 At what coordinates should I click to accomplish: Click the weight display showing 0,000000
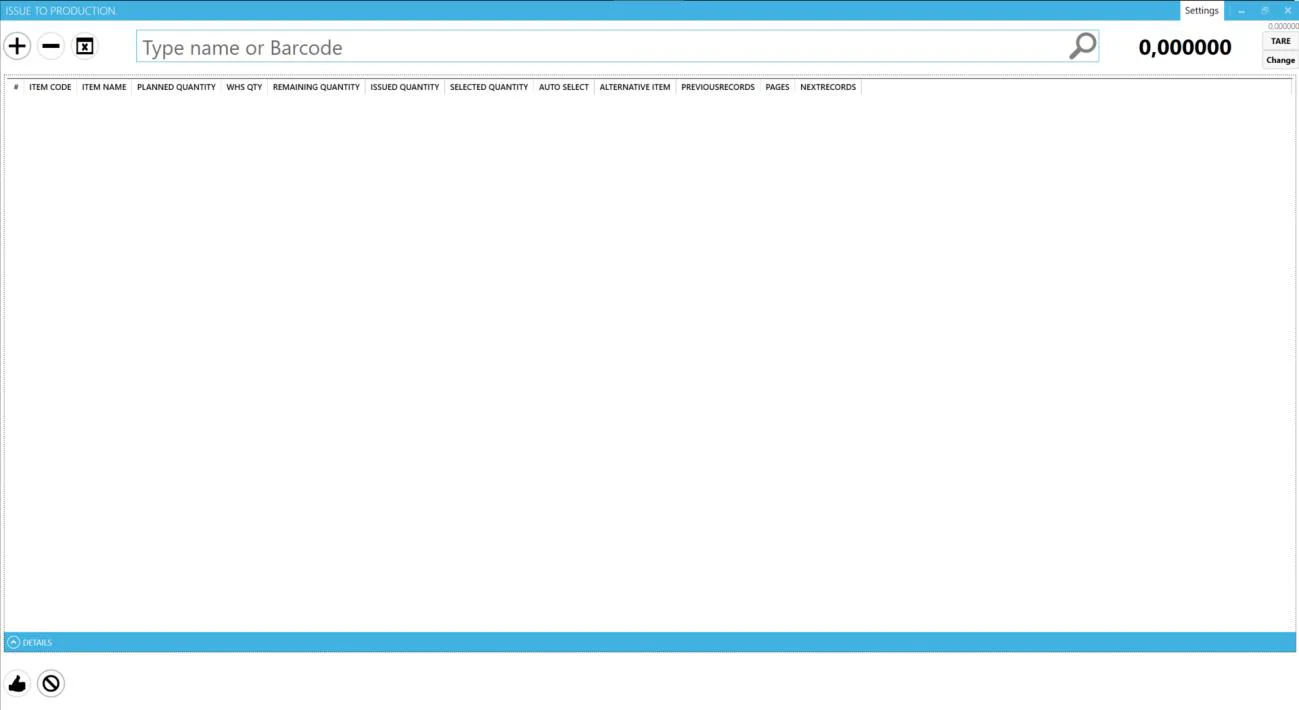pos(1185,47)
